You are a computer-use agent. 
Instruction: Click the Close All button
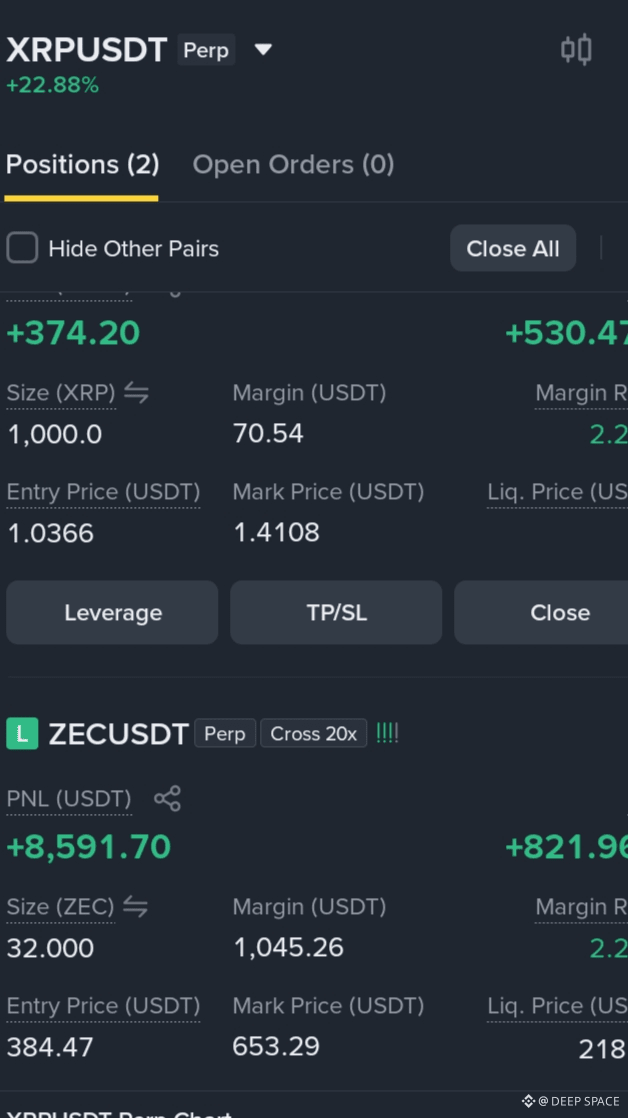pyautogui.click(x=513, y=248)
